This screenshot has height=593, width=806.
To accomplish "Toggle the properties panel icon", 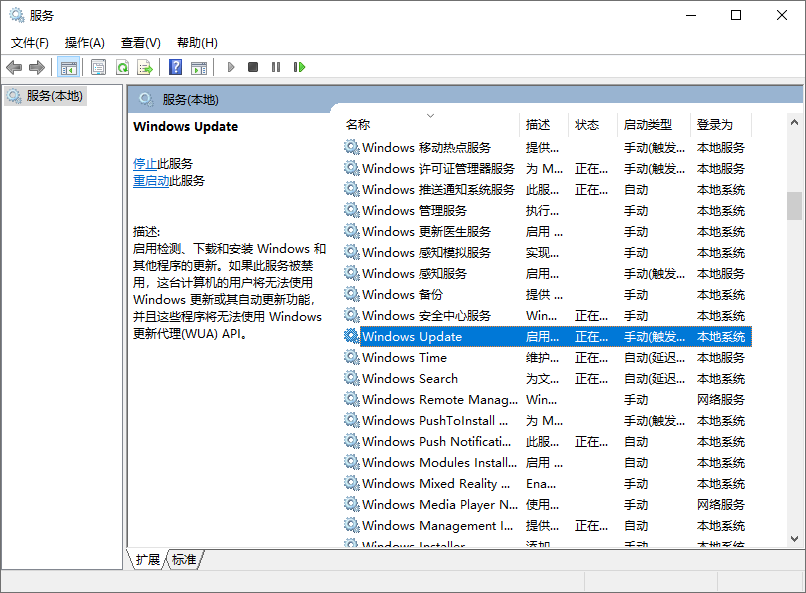I will (97, 67).
